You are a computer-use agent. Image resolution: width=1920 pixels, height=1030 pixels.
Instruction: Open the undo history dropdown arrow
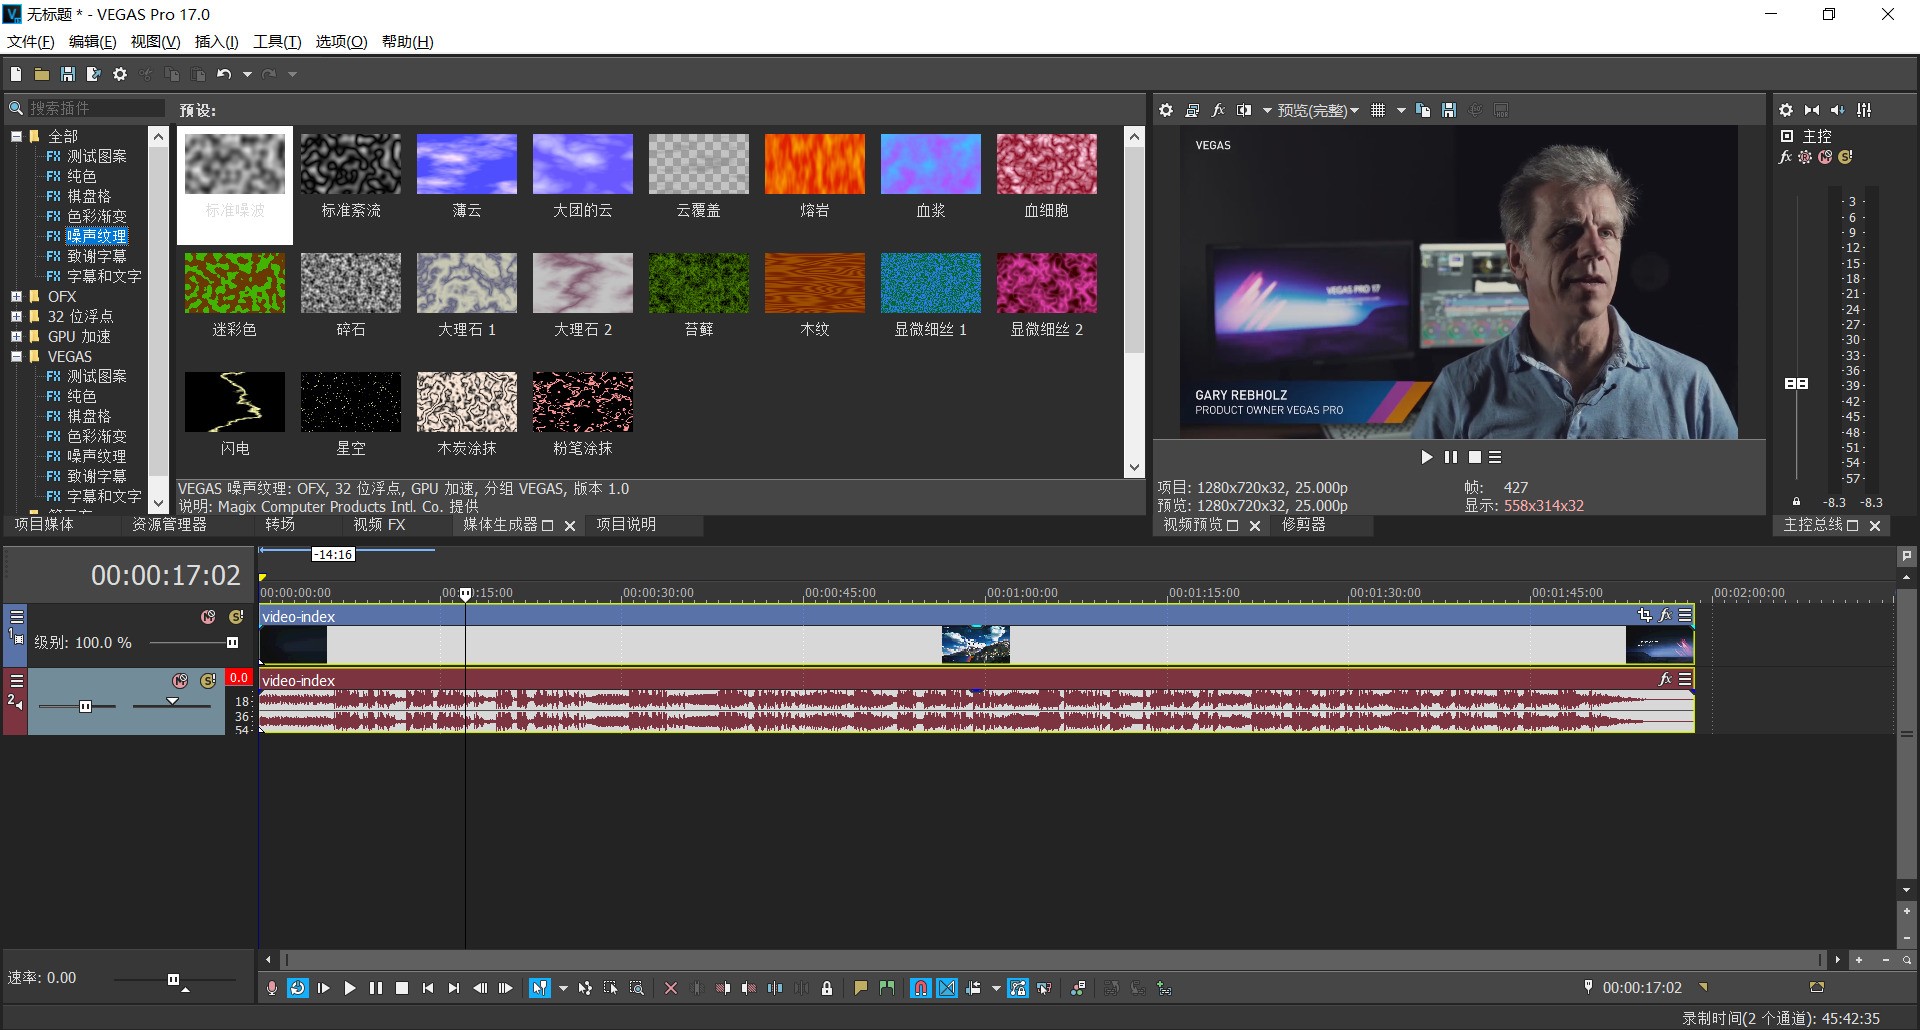[x=247, y=74]
